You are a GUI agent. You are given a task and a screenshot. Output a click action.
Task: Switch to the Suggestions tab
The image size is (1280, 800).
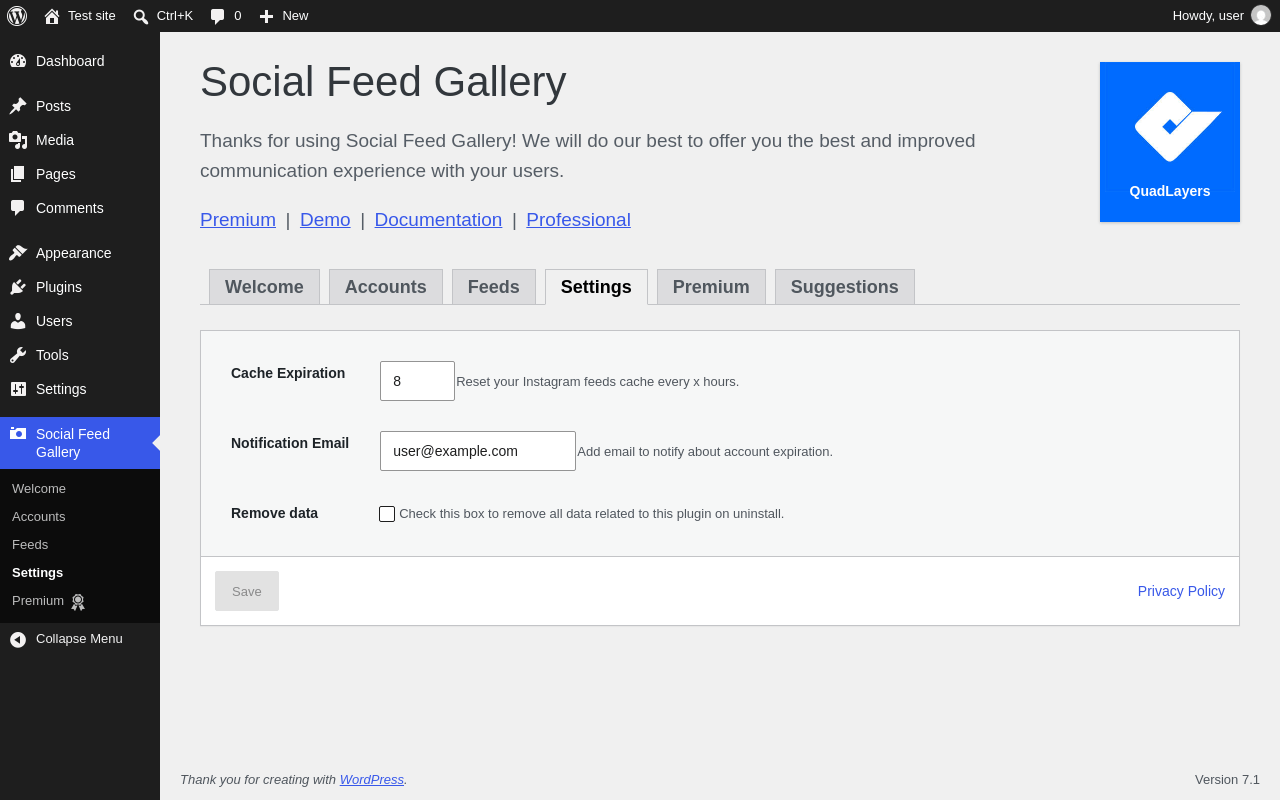pos(845,287)
